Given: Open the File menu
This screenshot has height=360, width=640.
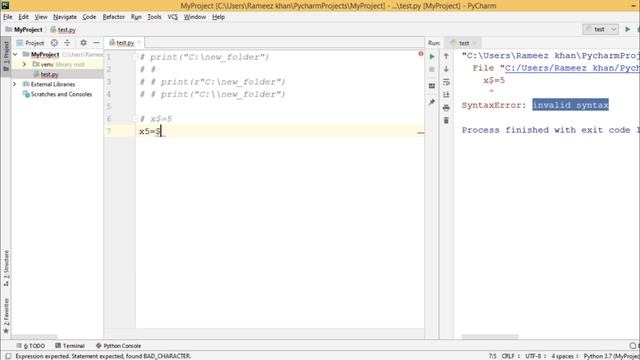Looking at the screenshot, I should [8, 17].
